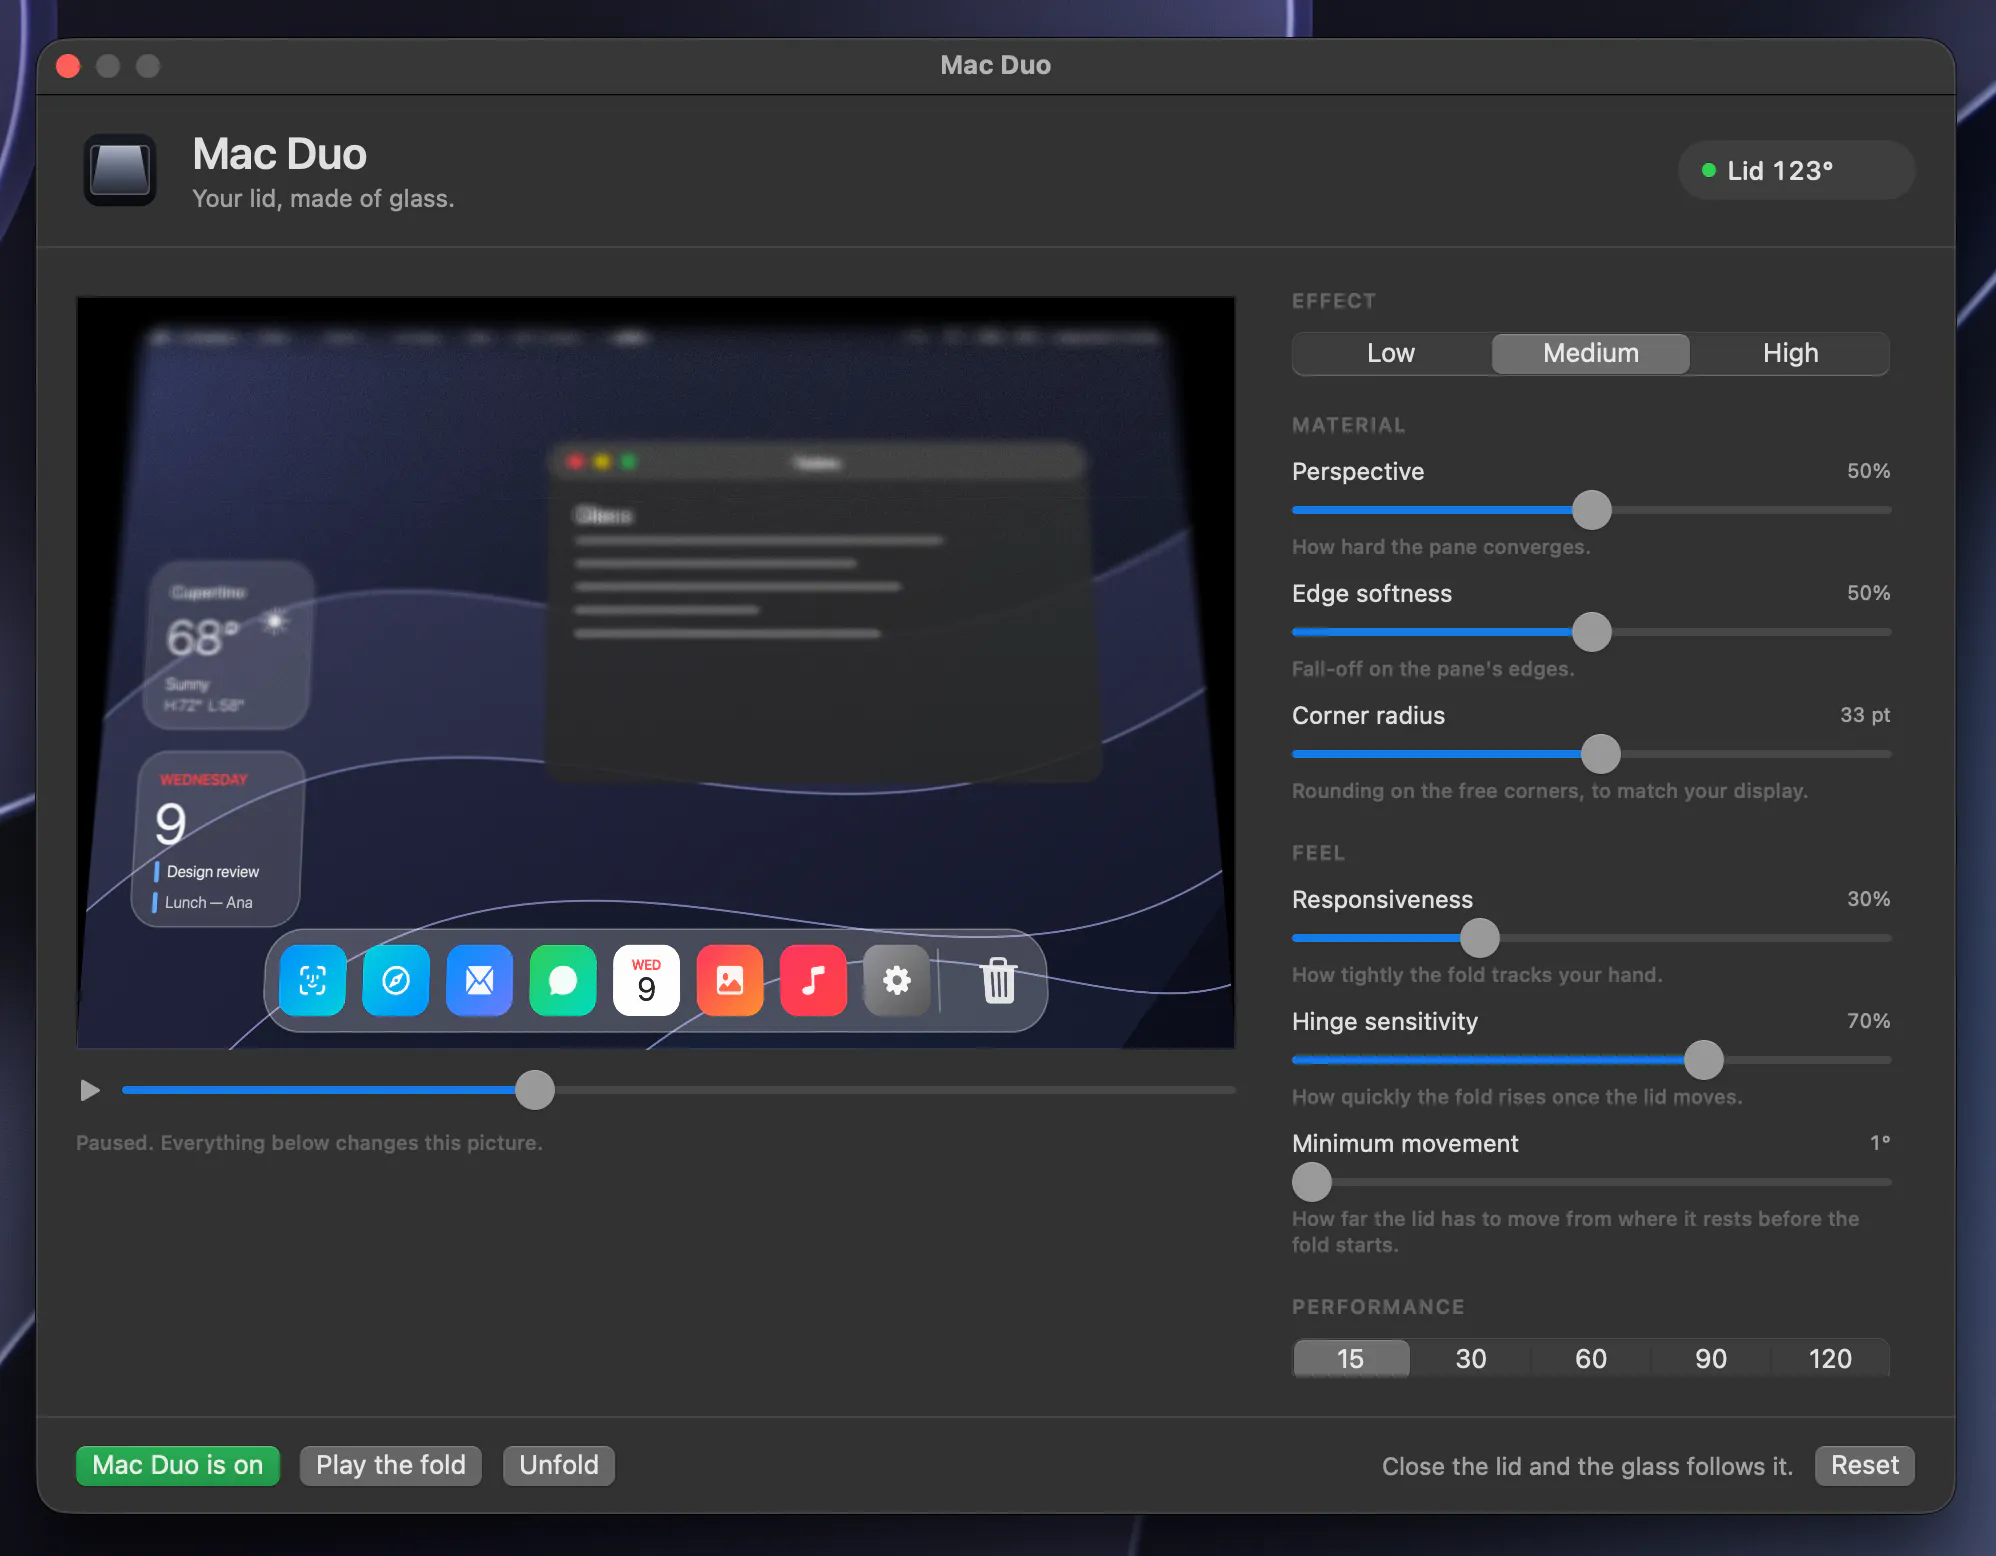This screenshot has height=1556, width=1996.
Task: Click the Safari compass icon in preview dock
Action: point(396,980)
